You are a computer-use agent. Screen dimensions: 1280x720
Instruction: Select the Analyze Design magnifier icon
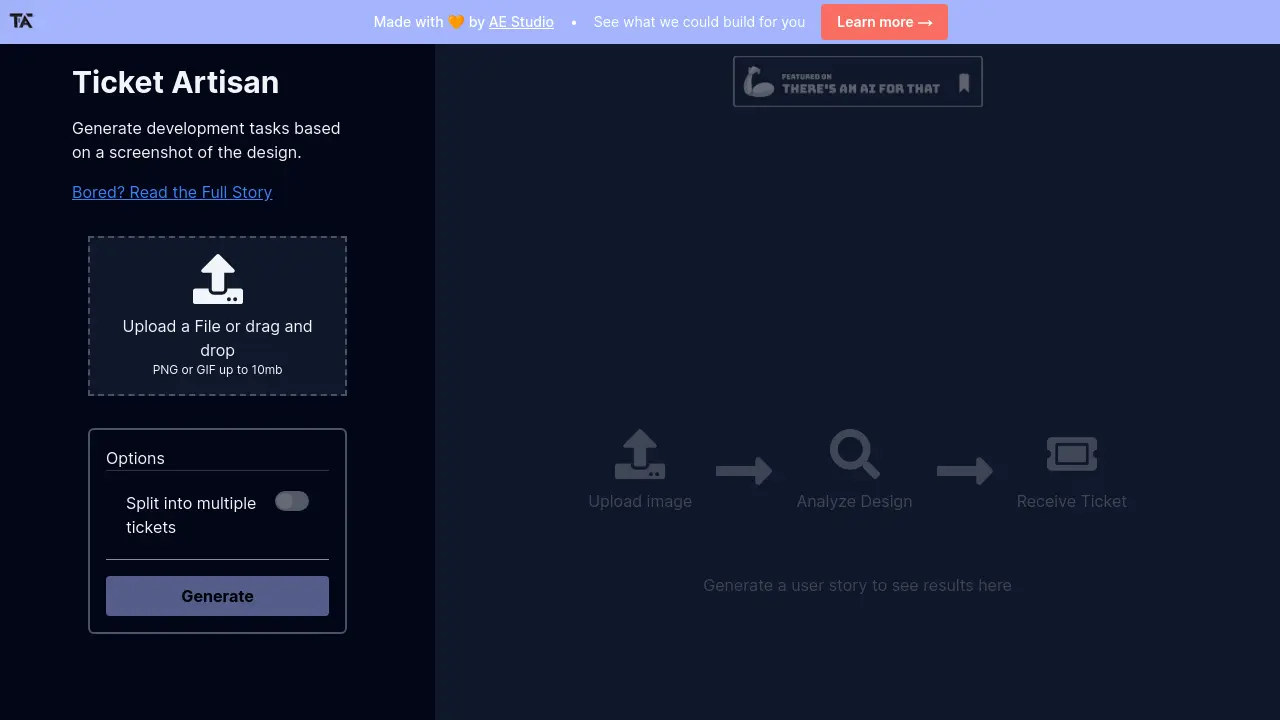tap(854, 455)
